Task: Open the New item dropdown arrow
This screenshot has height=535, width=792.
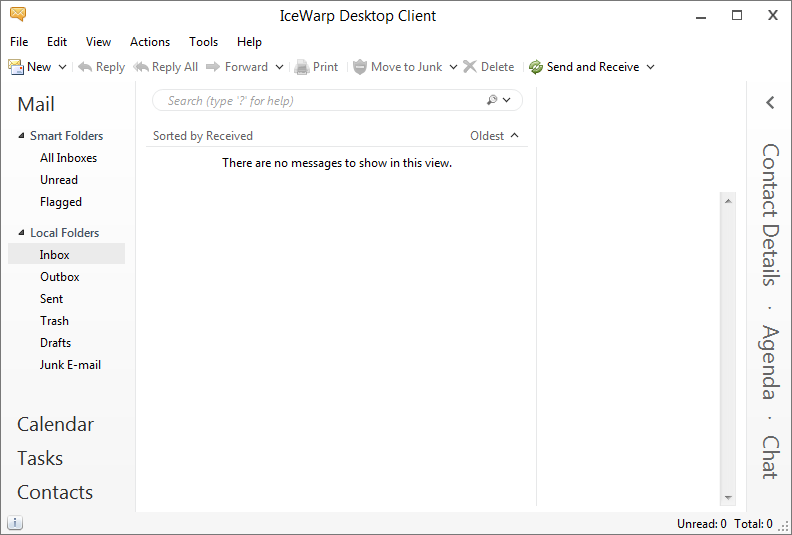Action: point(62,67)
